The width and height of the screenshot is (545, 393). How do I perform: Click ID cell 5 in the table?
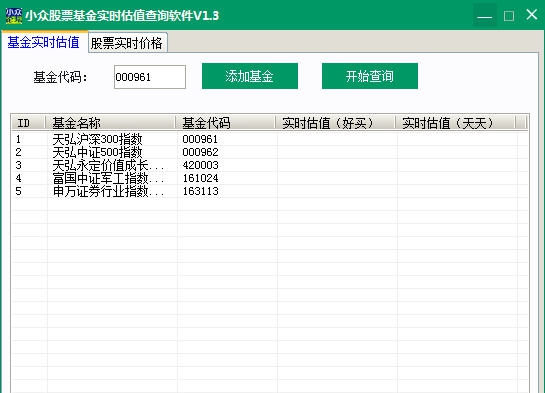tap(18, 191)
